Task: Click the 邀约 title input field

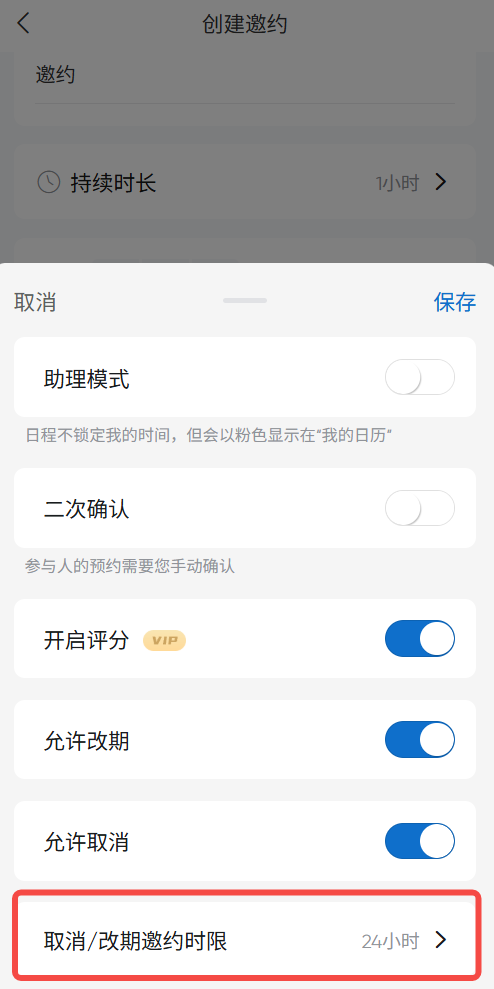Action: pyautogui.click(x=245, y=76)
